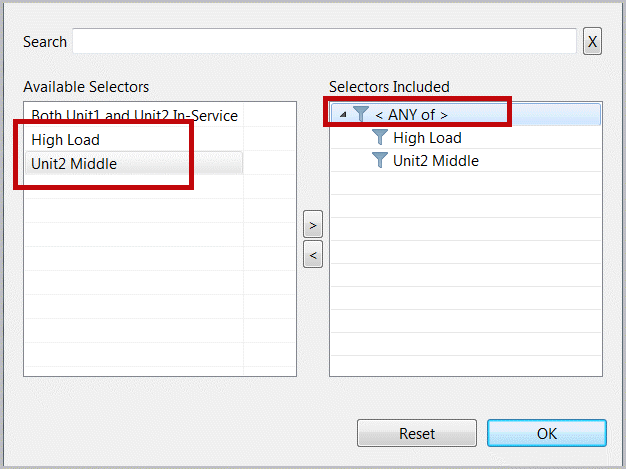Click the Selectors Included heading label
This screenshot has width=626, height=469.
coord(389,87)
